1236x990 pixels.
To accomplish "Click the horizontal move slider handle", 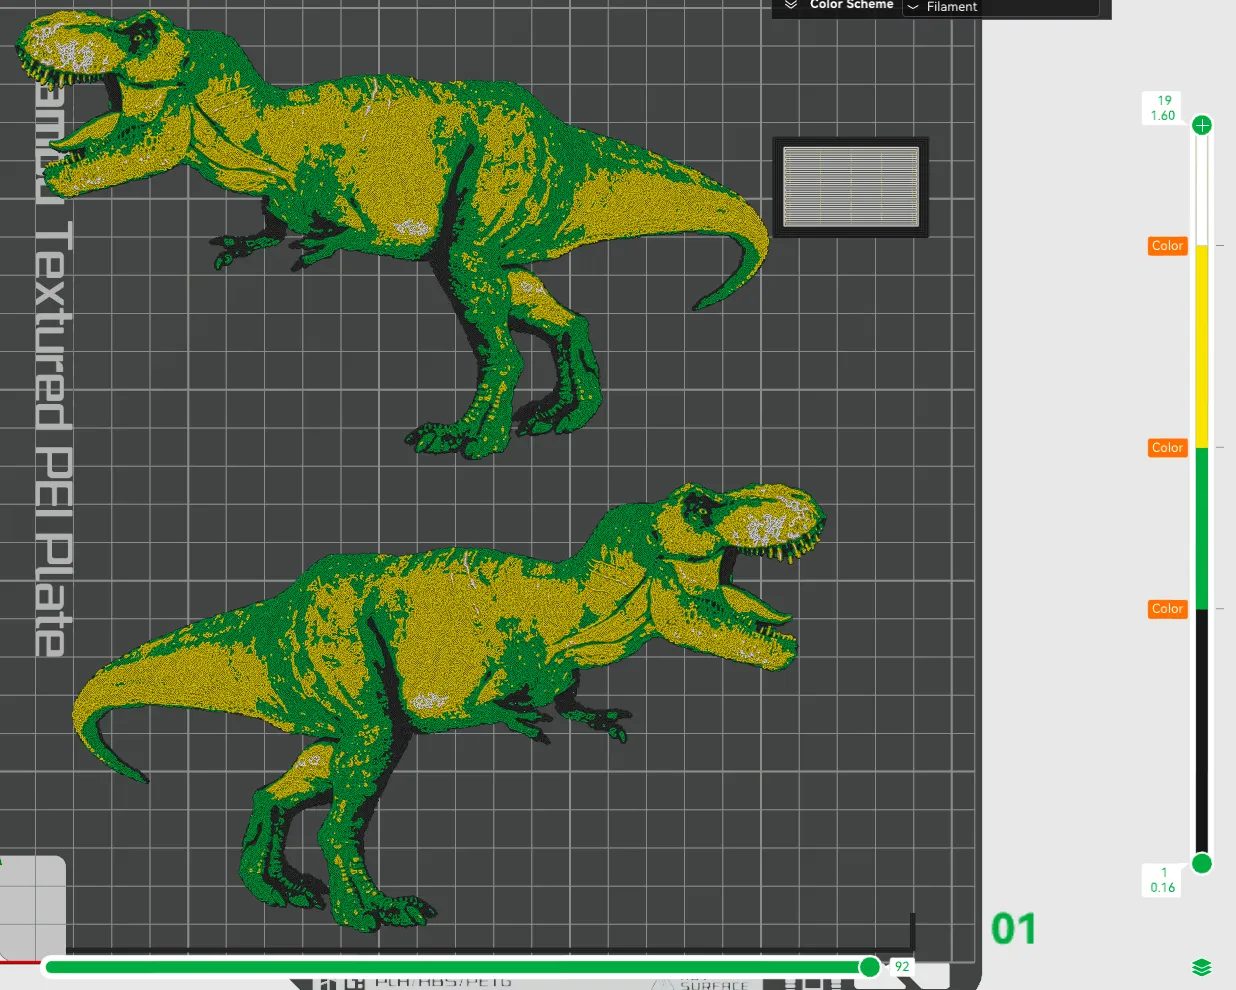I will 870,966.
